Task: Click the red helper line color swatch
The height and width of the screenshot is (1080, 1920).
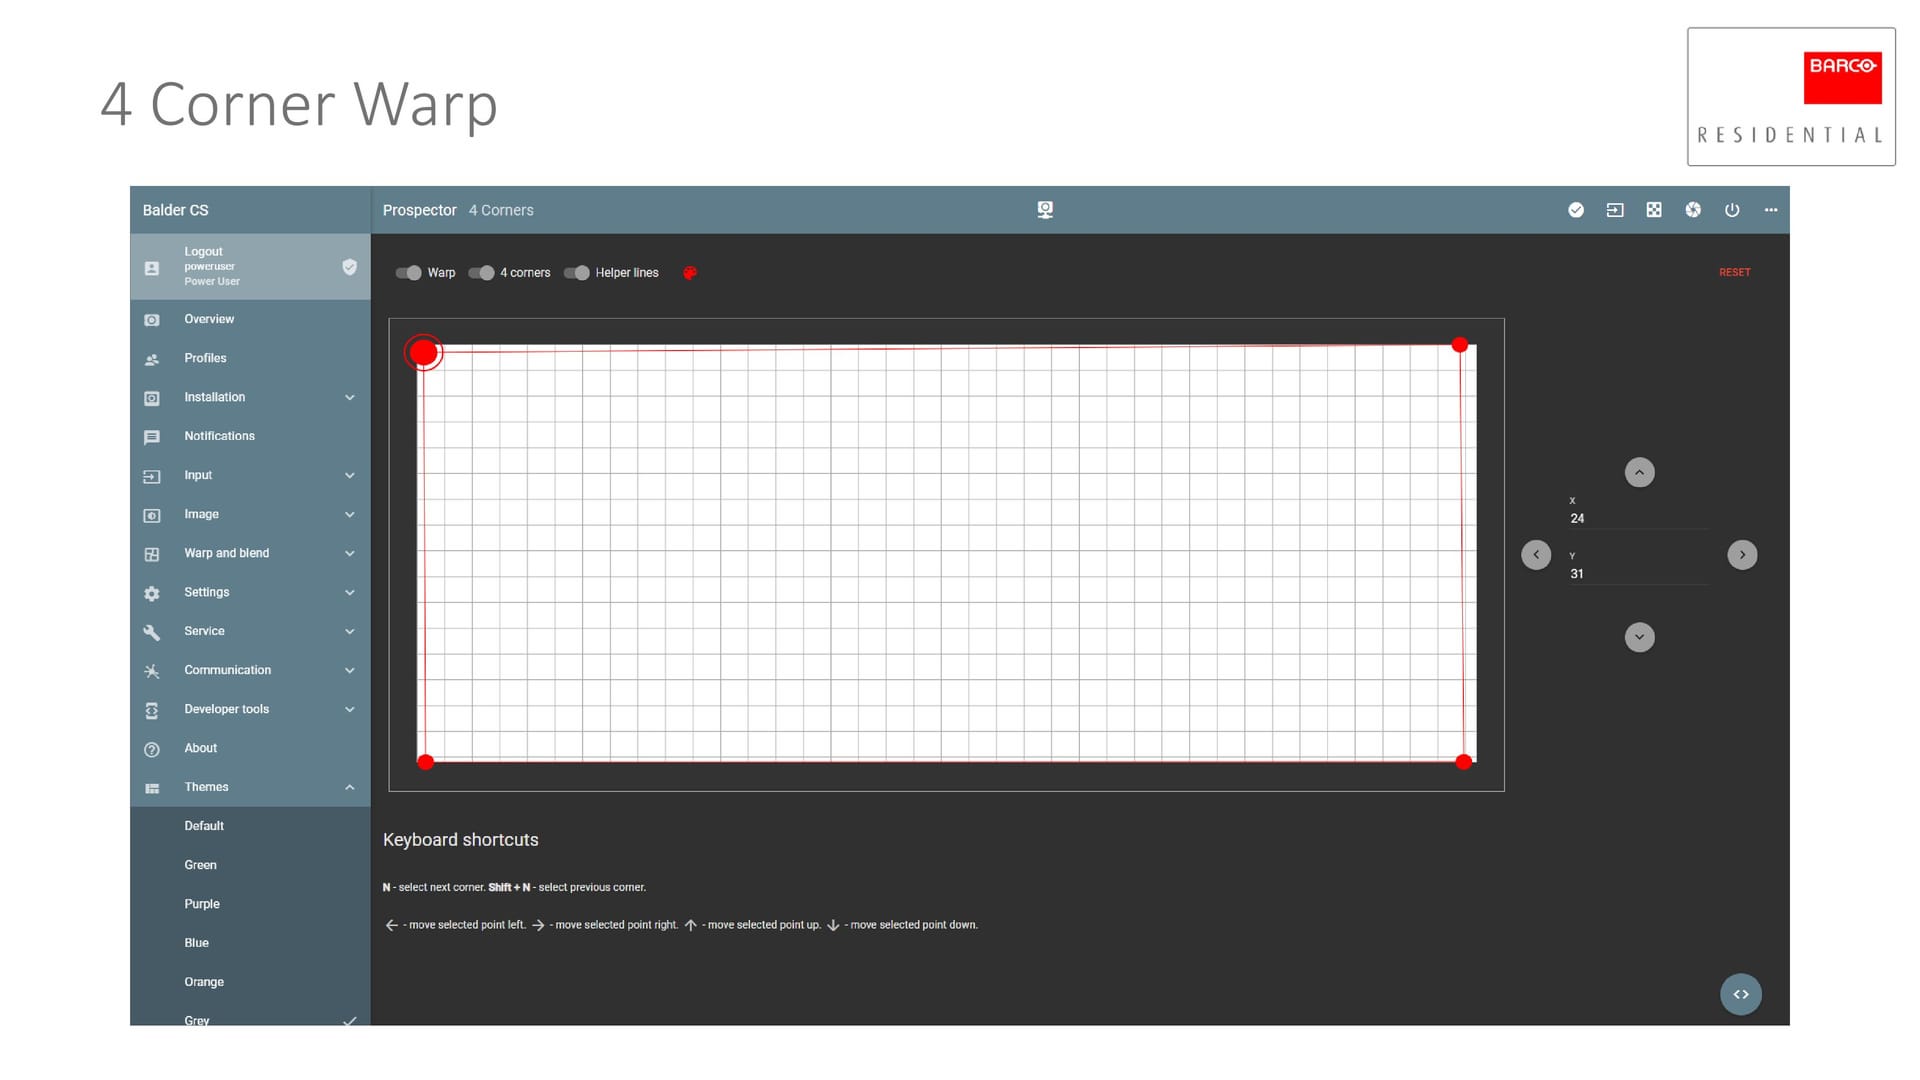Action: 690,273
